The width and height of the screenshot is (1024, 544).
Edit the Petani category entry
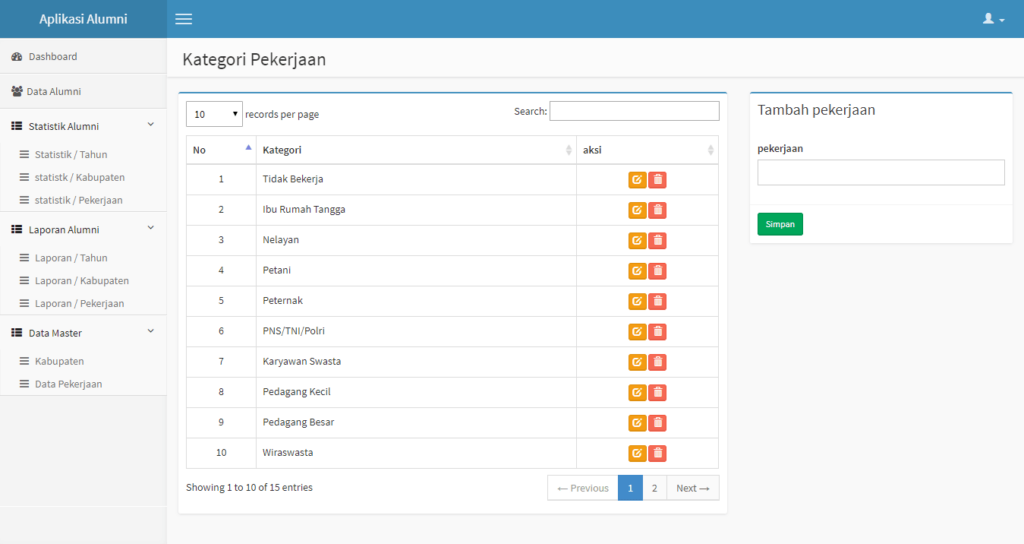(x=637, y=271)
